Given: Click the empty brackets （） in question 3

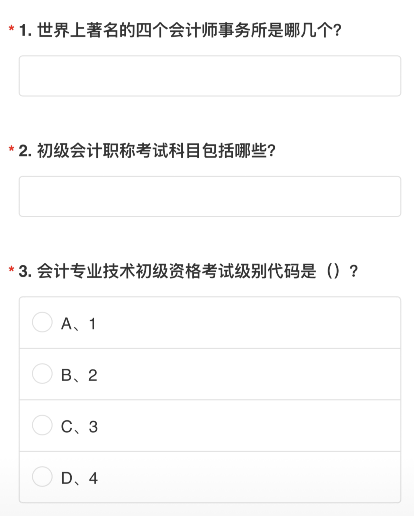Looking at the screenshot, I should coord(333,271).
